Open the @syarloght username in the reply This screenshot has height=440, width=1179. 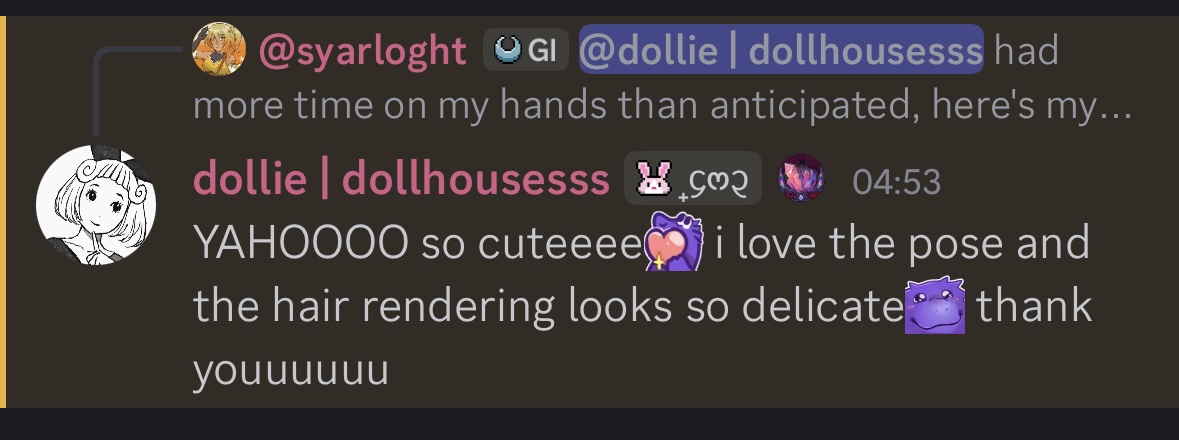point(363,50)
